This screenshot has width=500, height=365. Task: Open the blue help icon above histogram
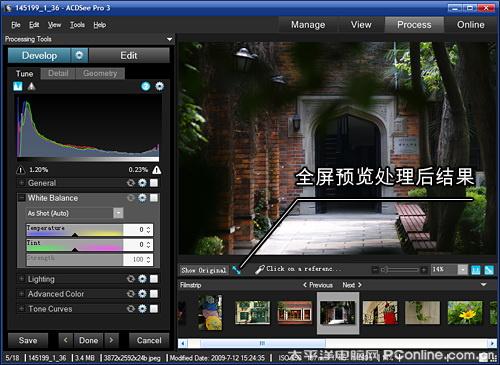(146, 86)
